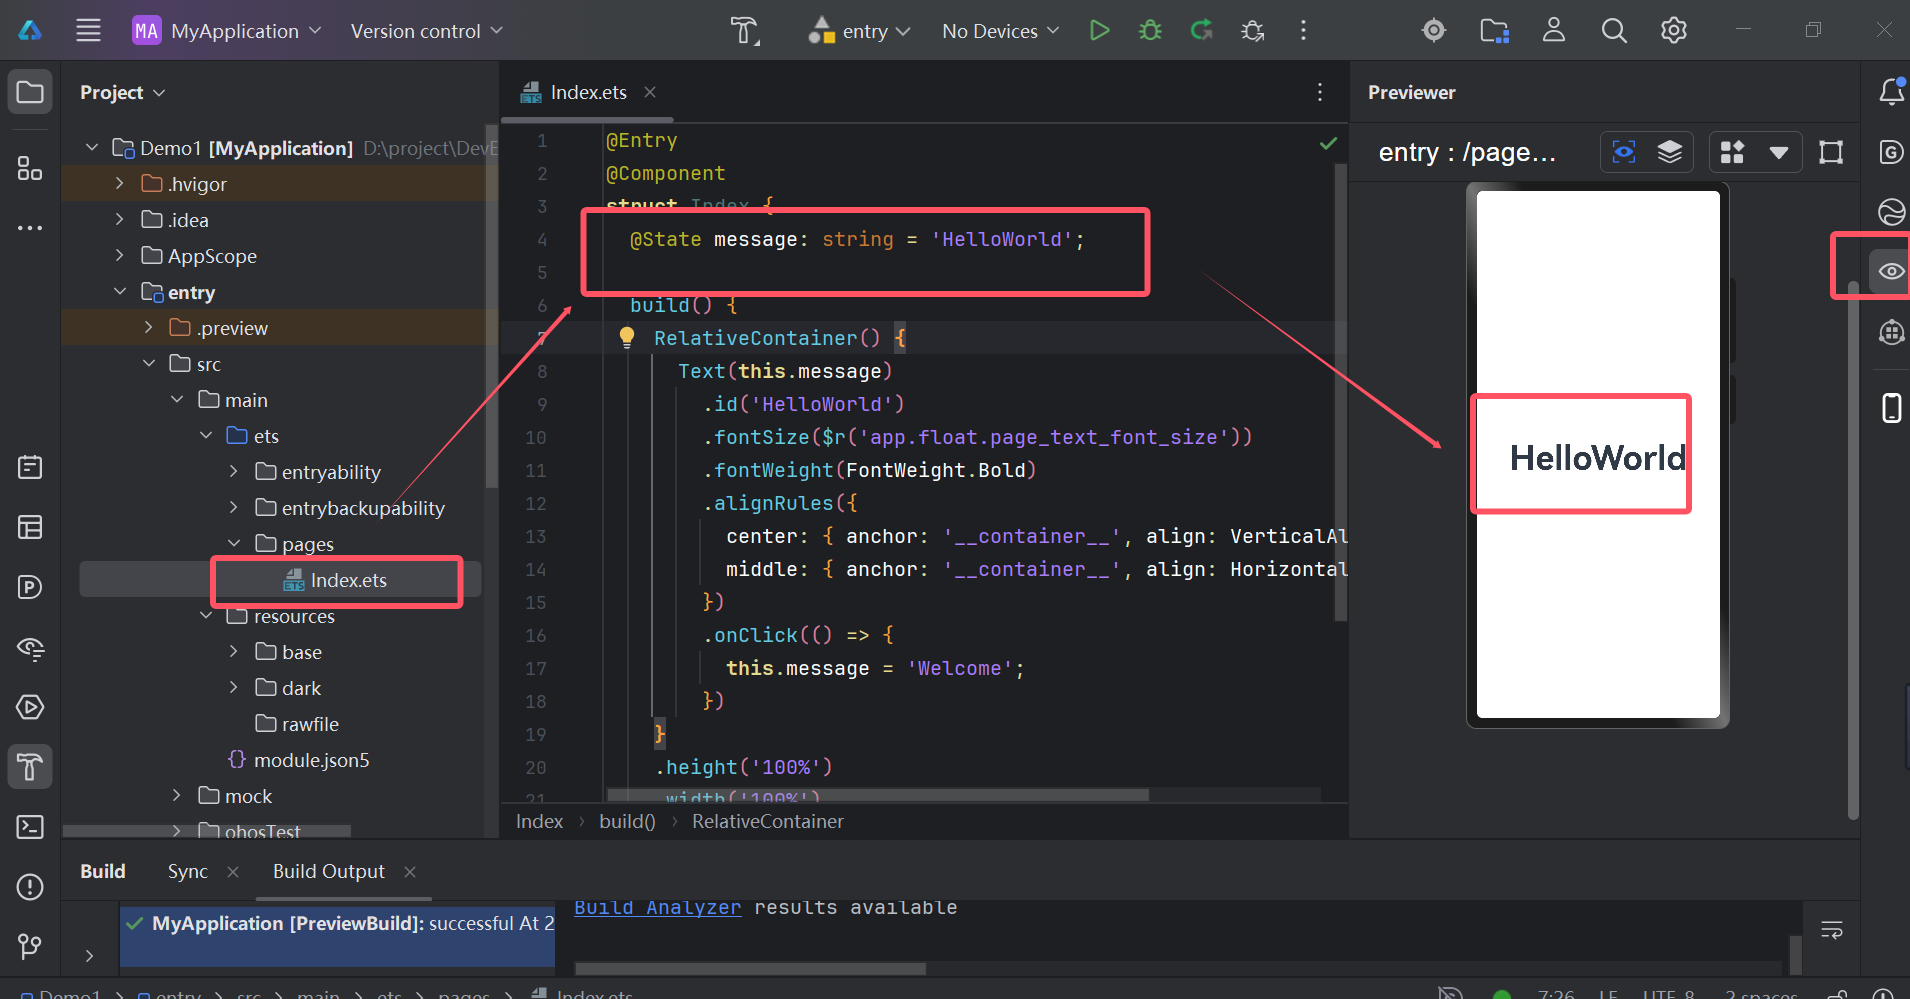Collapse the entry module node
This screenshot has height=999, width=1910.
(120, 292)
